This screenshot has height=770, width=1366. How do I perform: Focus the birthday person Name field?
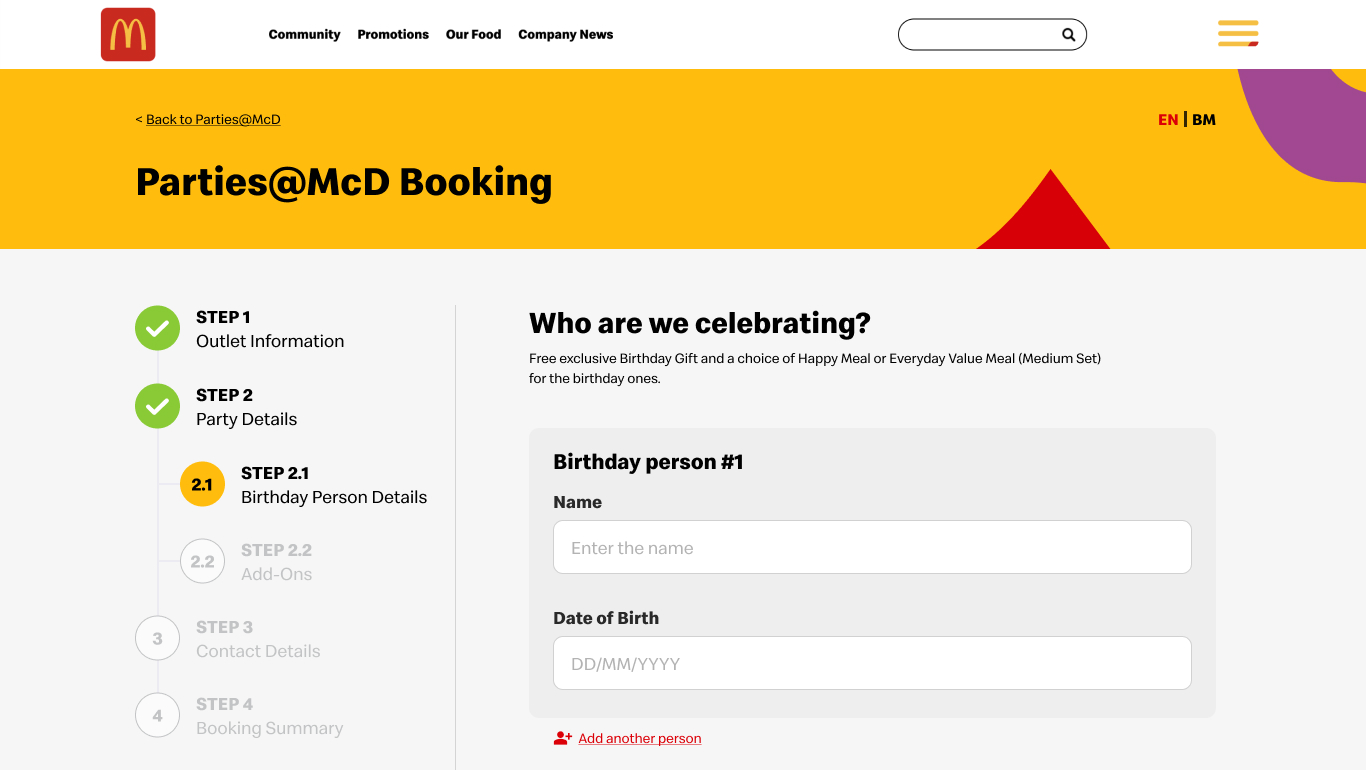[872, 547]
